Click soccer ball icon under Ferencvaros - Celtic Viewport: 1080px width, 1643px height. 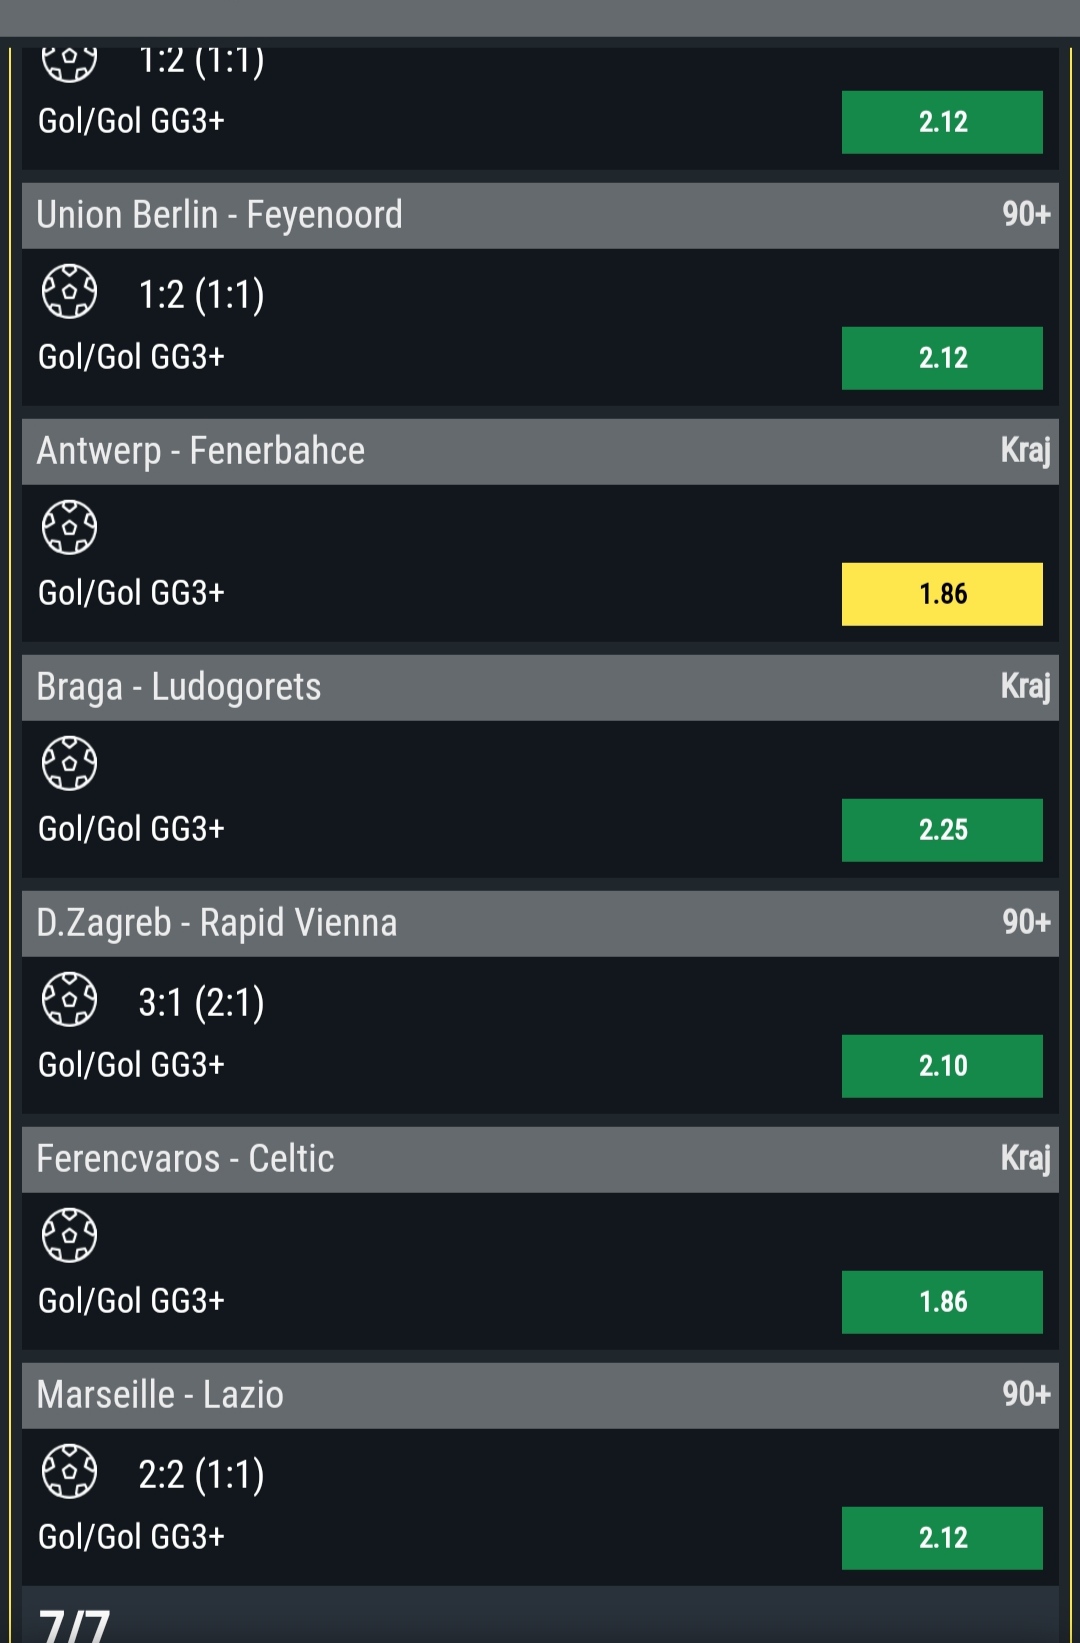click(69, 1235)
